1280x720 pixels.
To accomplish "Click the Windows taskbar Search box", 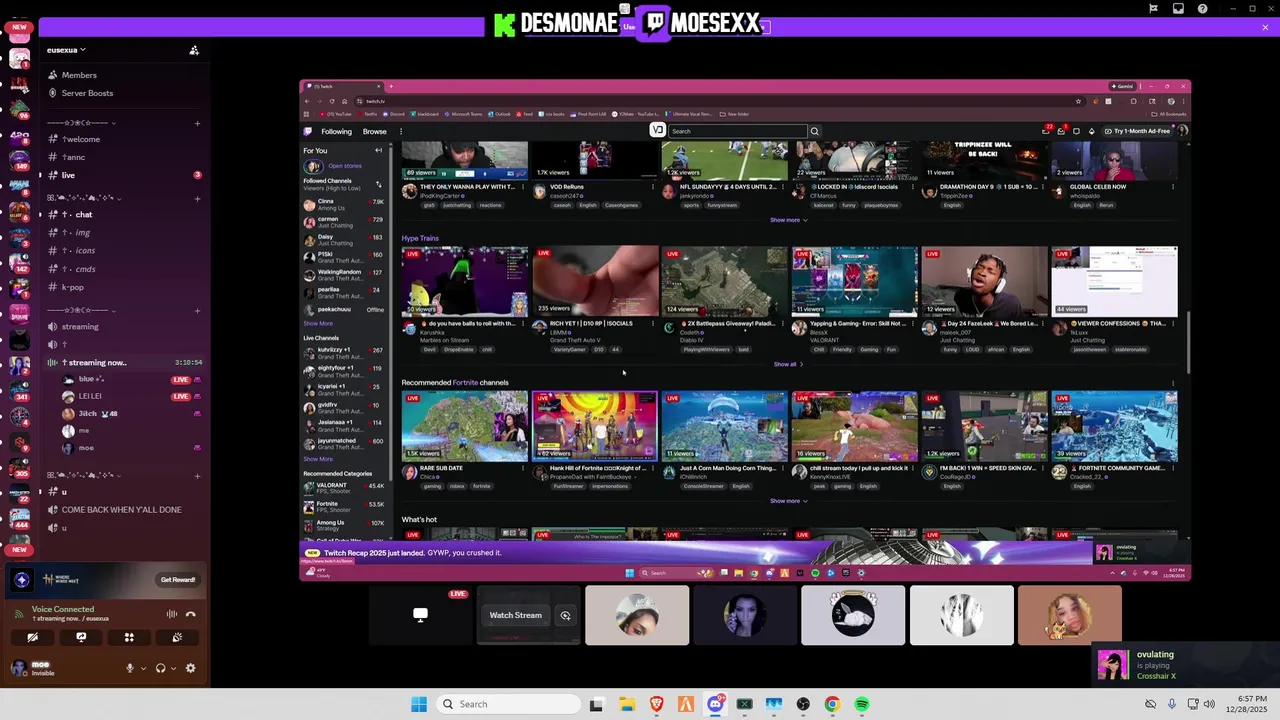I will 507,704.
